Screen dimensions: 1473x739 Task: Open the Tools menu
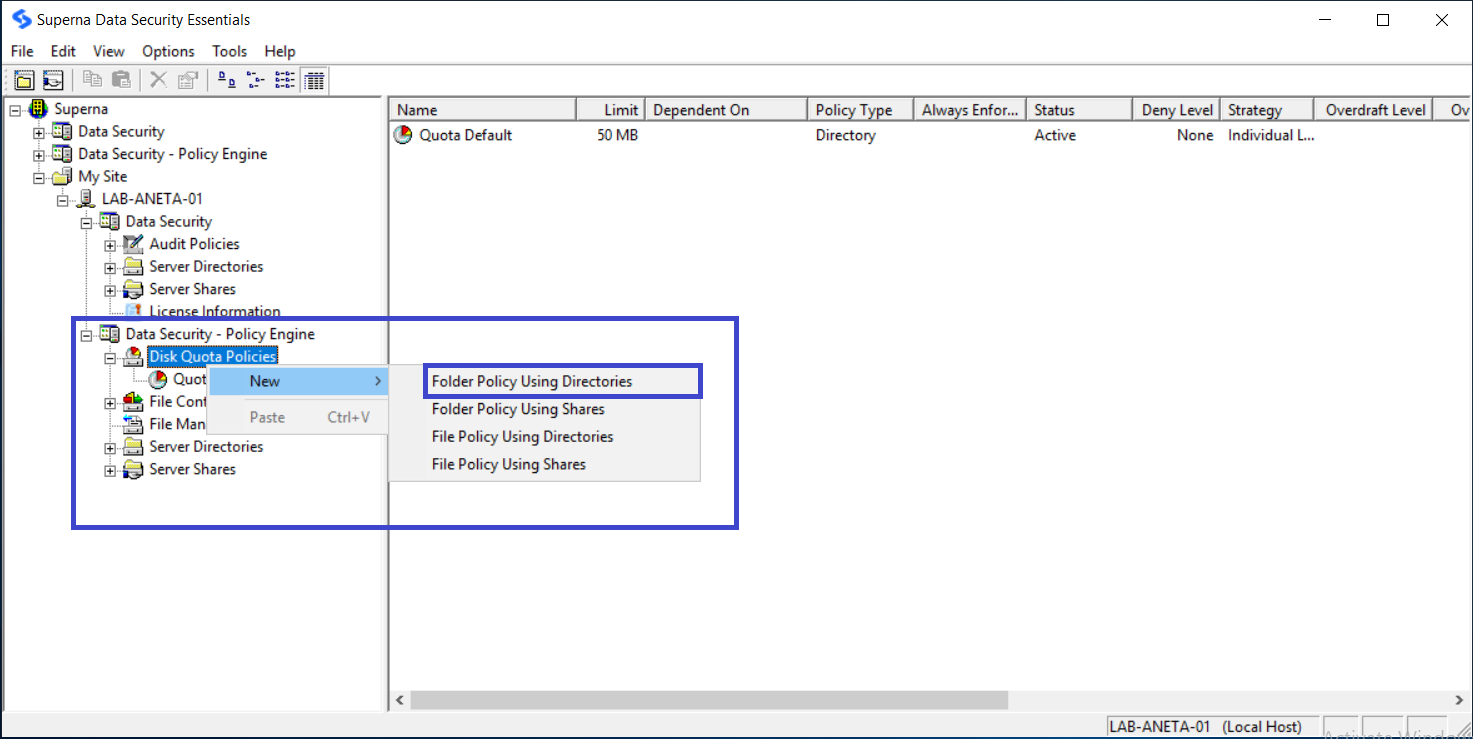(229, 51)
